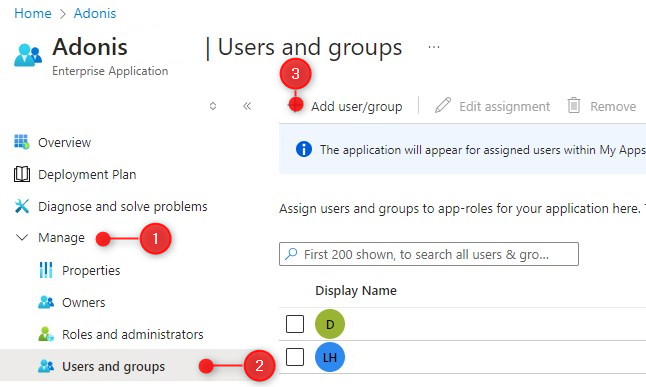Click Add user/group button

point(345,106)
